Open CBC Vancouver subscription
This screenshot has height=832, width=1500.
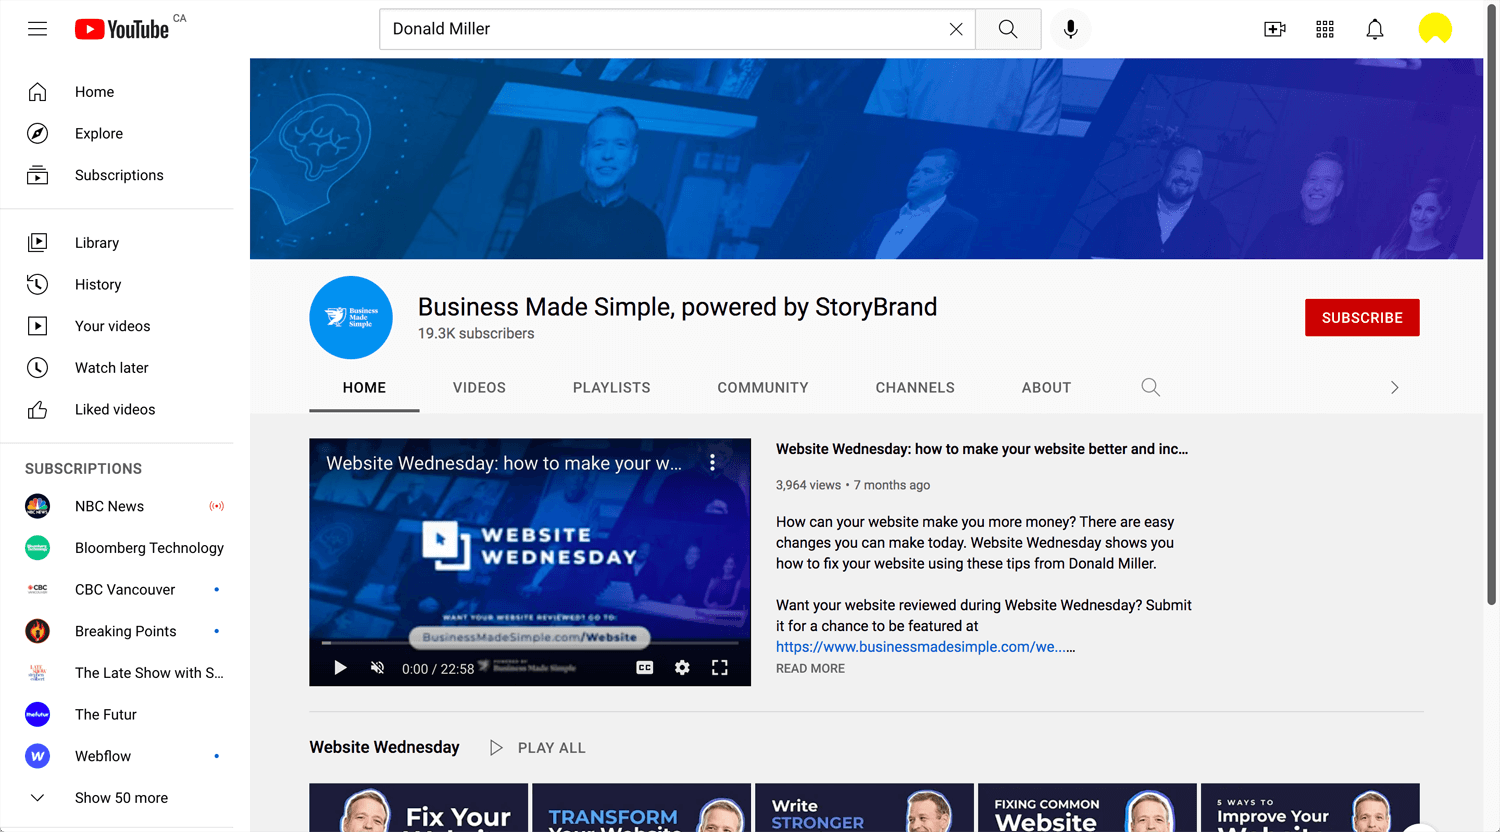(117, 590)
